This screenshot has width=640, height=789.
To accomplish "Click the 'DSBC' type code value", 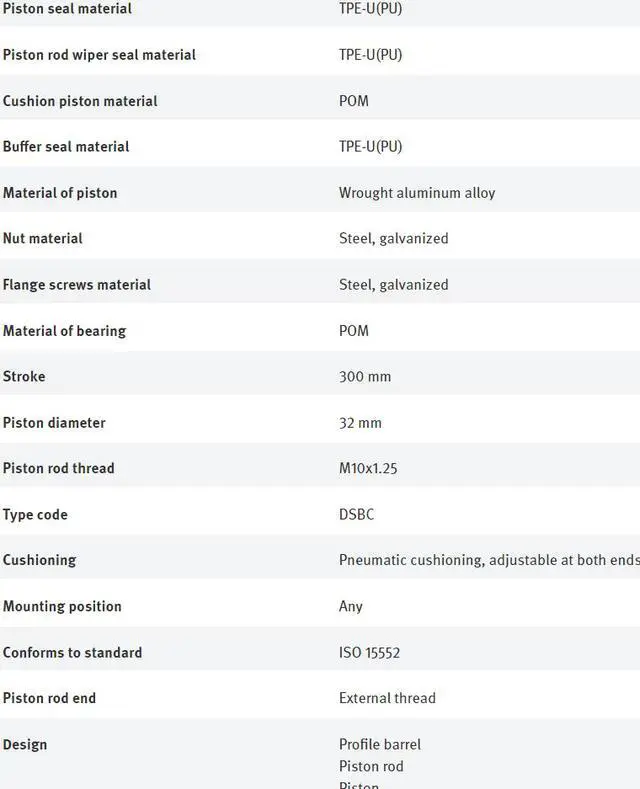I will pyautogui.click(x=356, y=515).
